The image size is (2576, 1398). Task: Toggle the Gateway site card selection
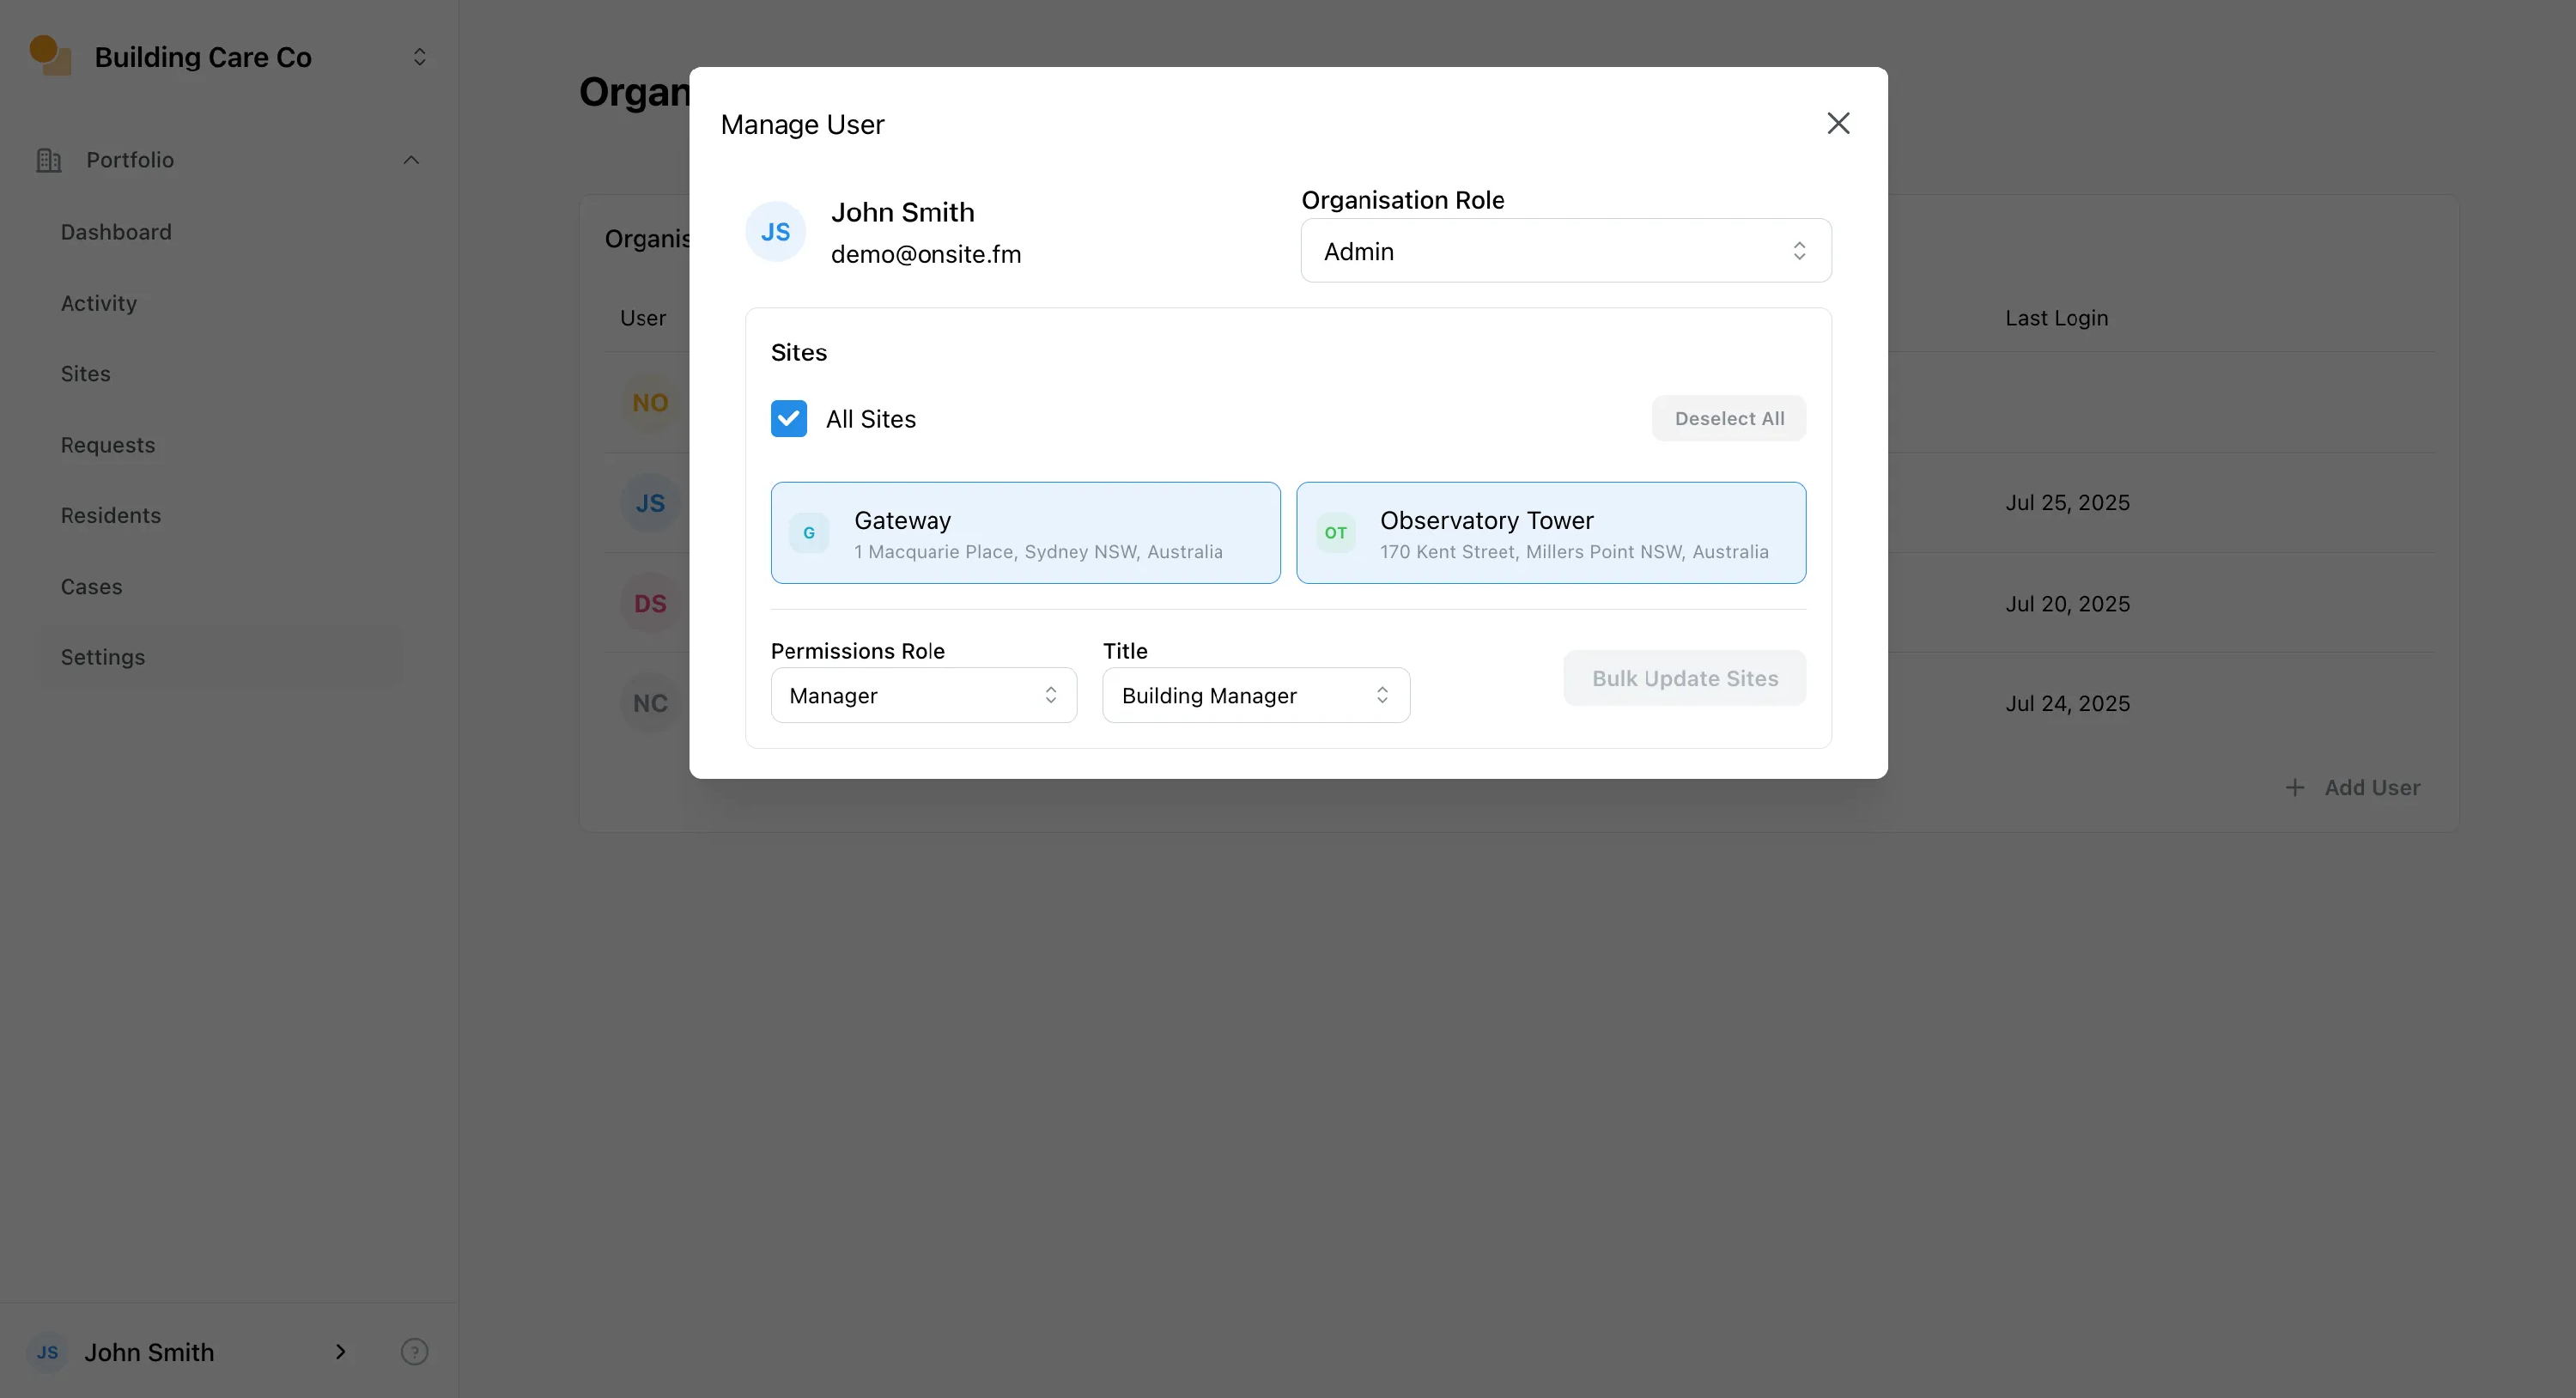[x=1025, y=533]
